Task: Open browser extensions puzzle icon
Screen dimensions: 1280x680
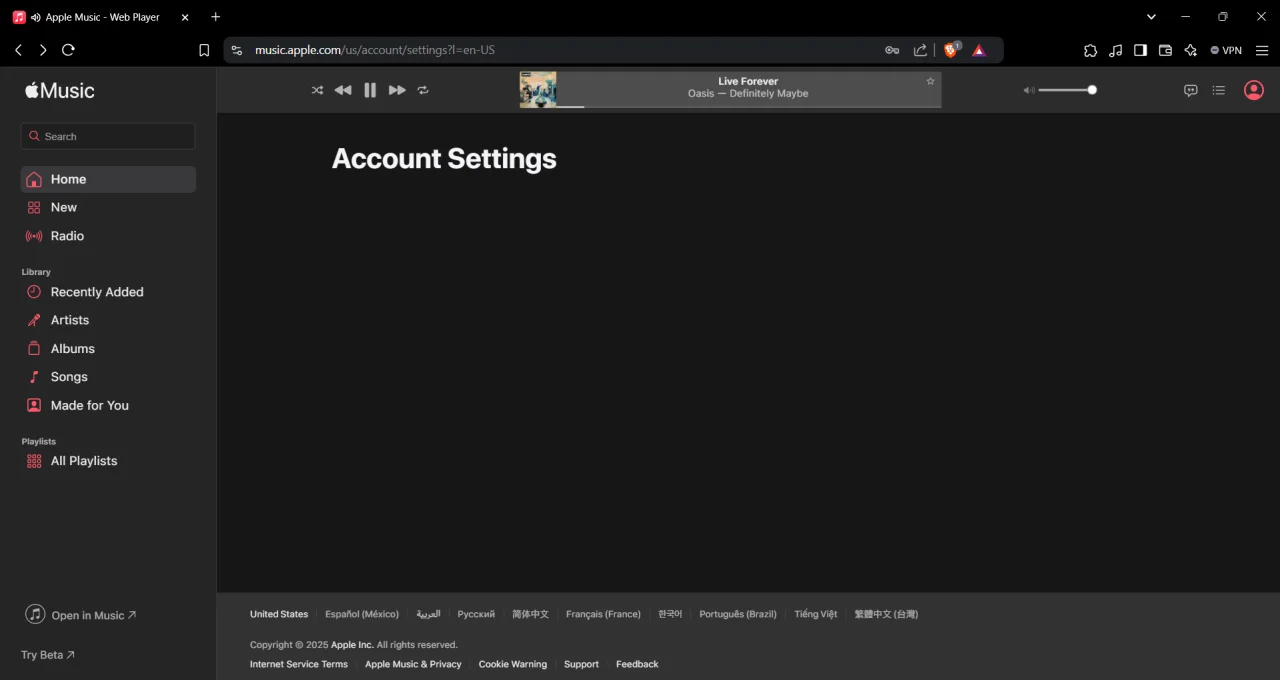Action: point(1090,50)
